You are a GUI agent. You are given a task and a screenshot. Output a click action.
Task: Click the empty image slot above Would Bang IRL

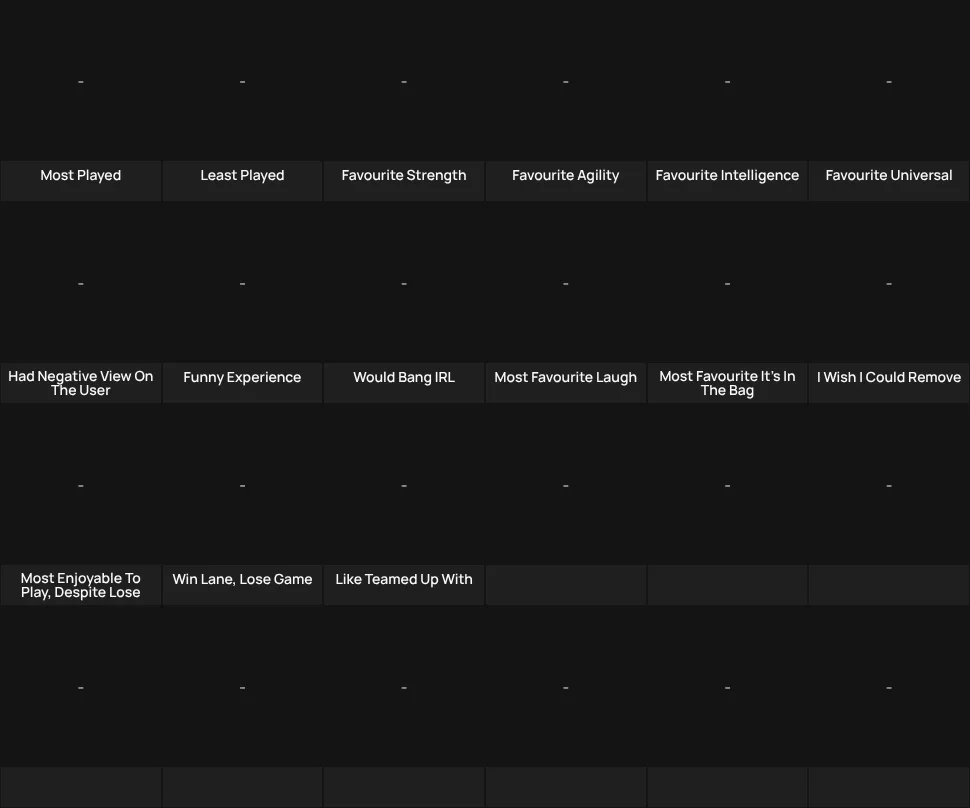[x=404, y=283]
